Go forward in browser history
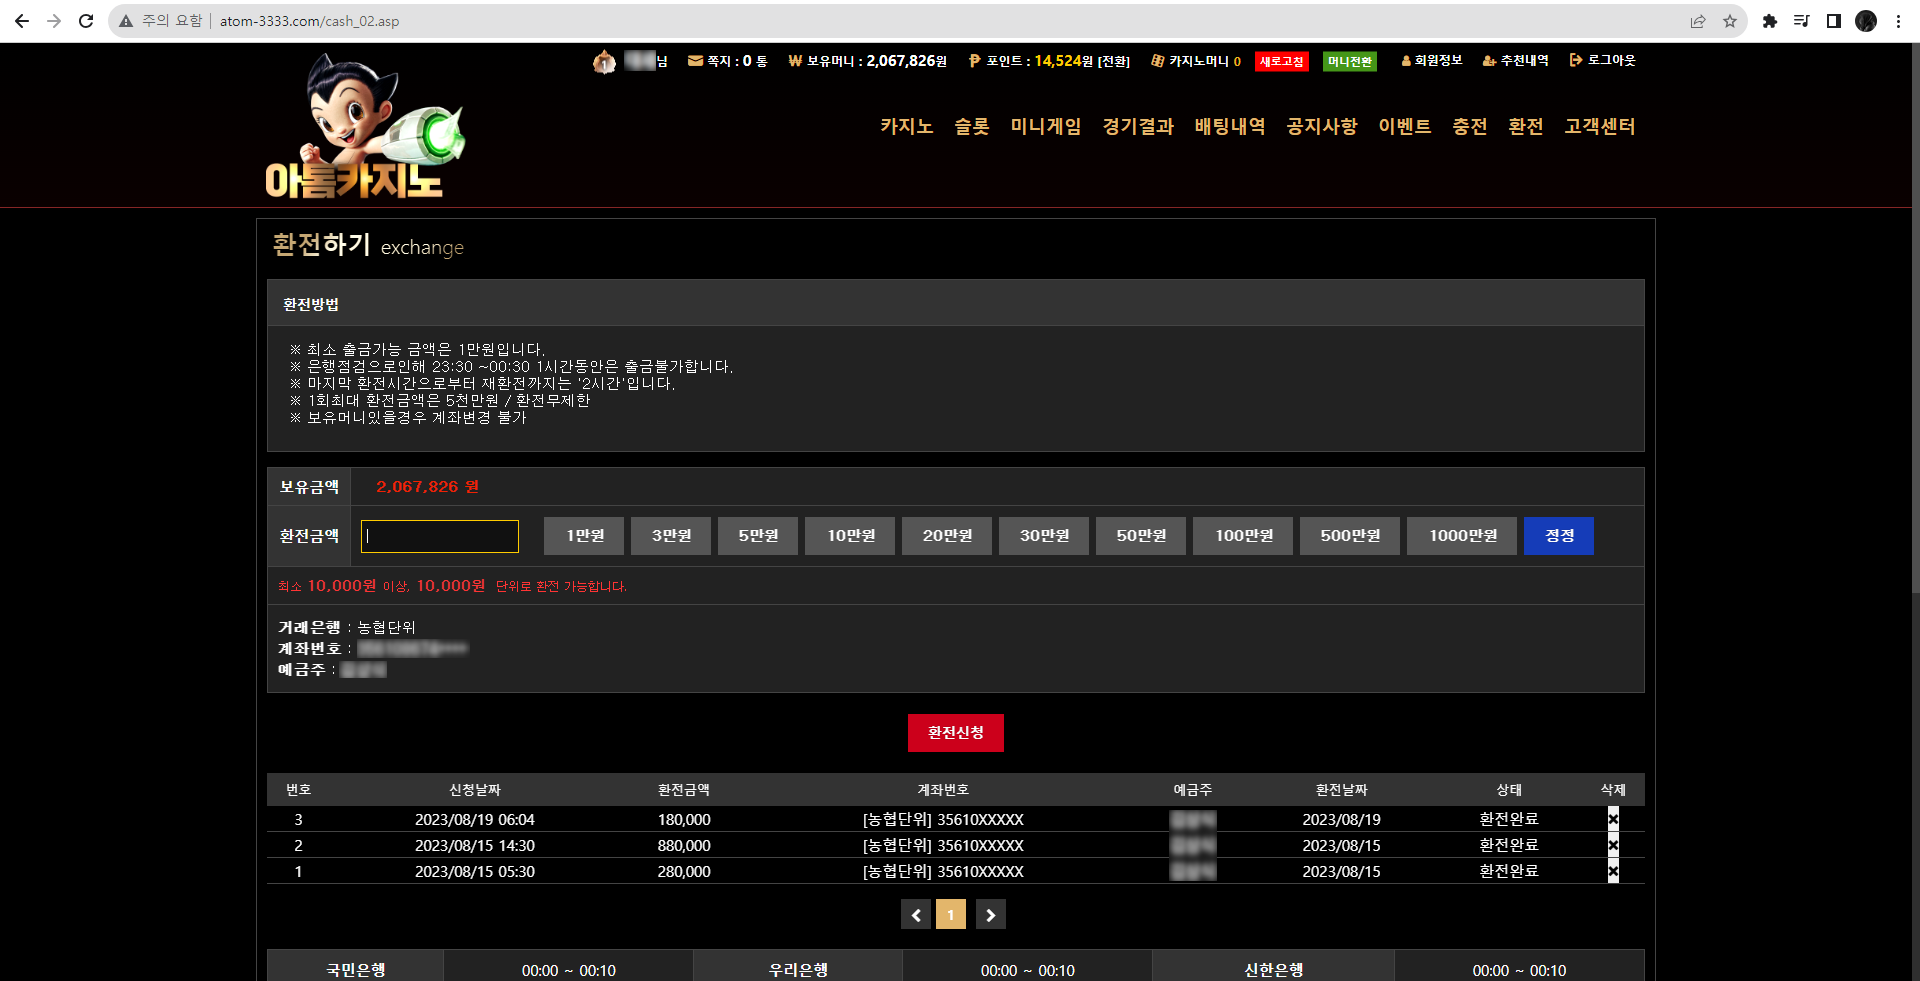Image resolution: width=1920 pixels, height=981 pixels. tap(54, 21)
